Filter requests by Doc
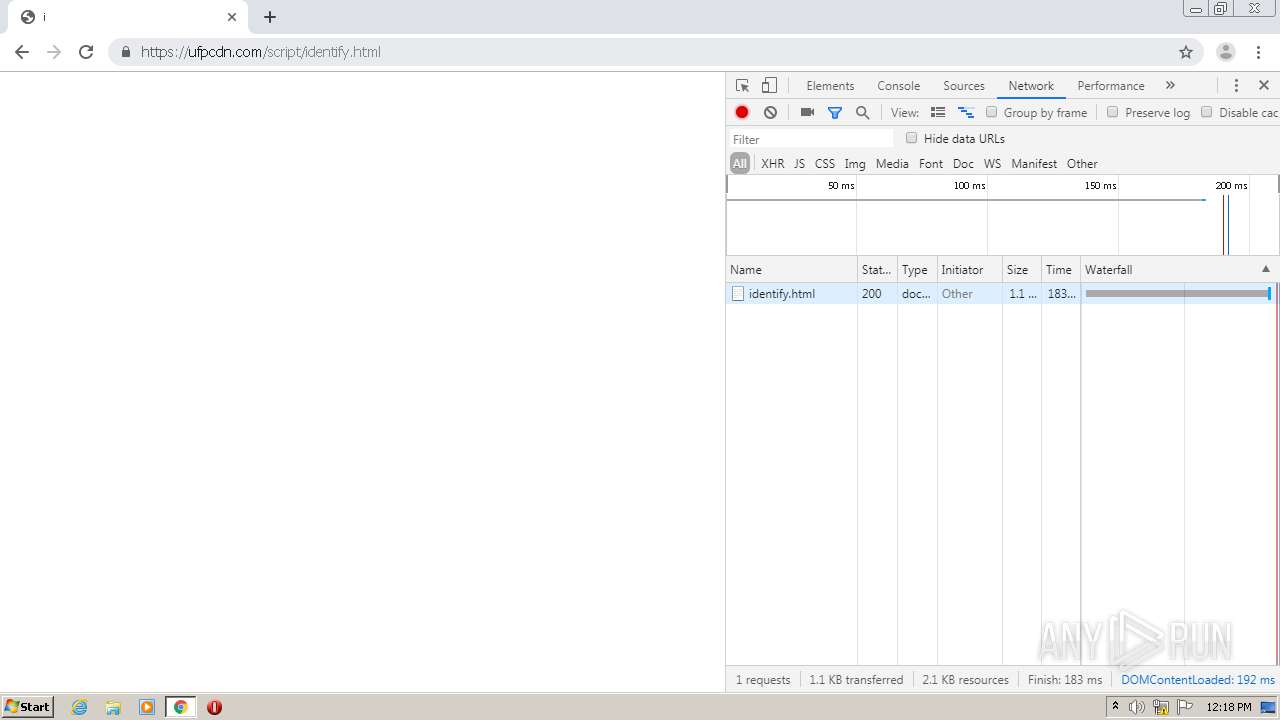 pyautogui.click(x=963, y=163)
